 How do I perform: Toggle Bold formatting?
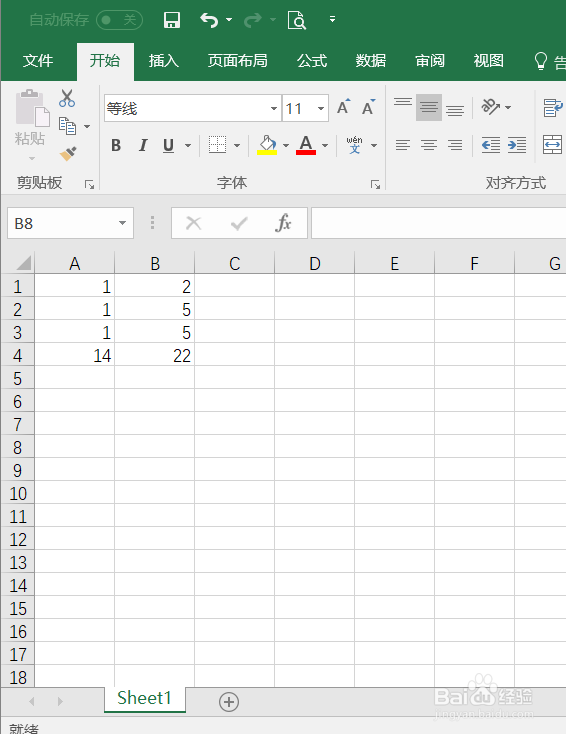pos(116,145)
